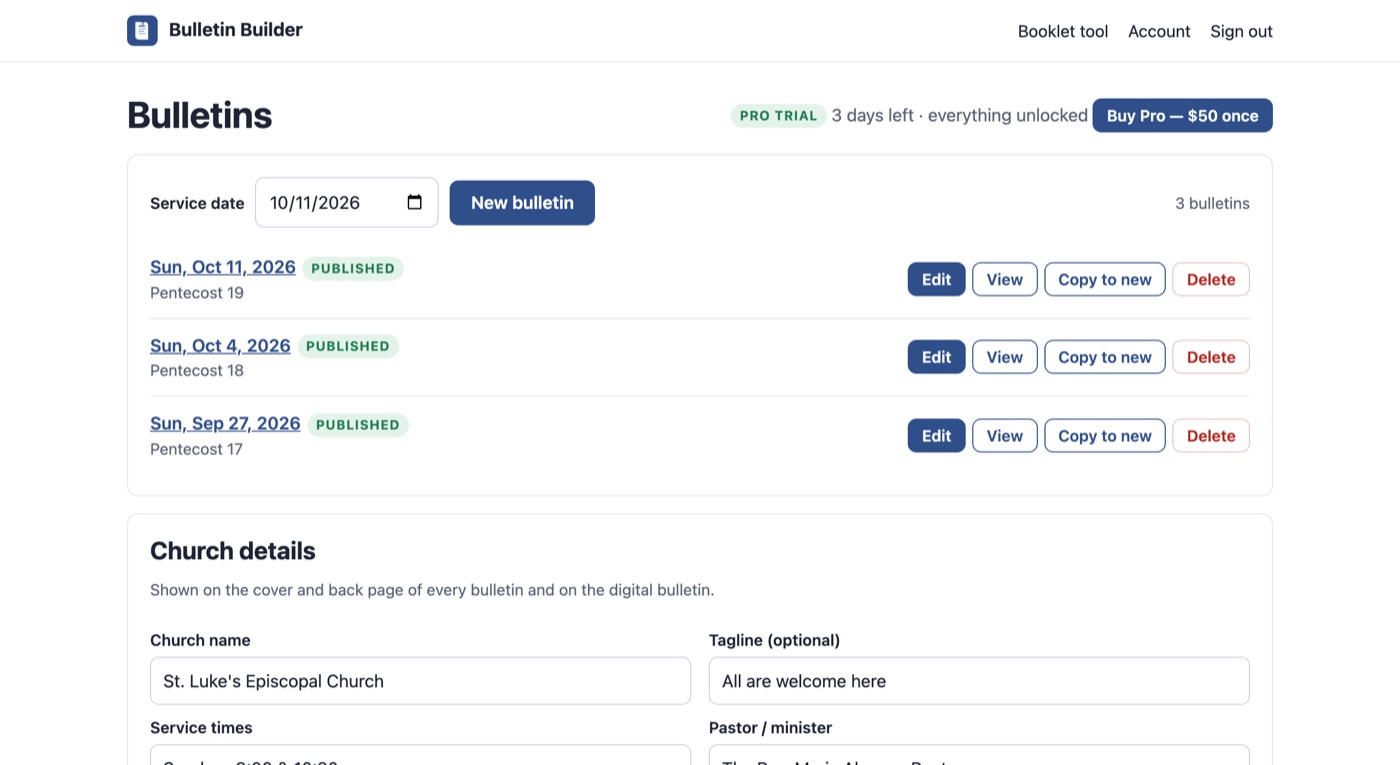Click the Bulletin Builder logo icon
Viewport: 1400px width, 765px height.
click(x=142, y=31)
